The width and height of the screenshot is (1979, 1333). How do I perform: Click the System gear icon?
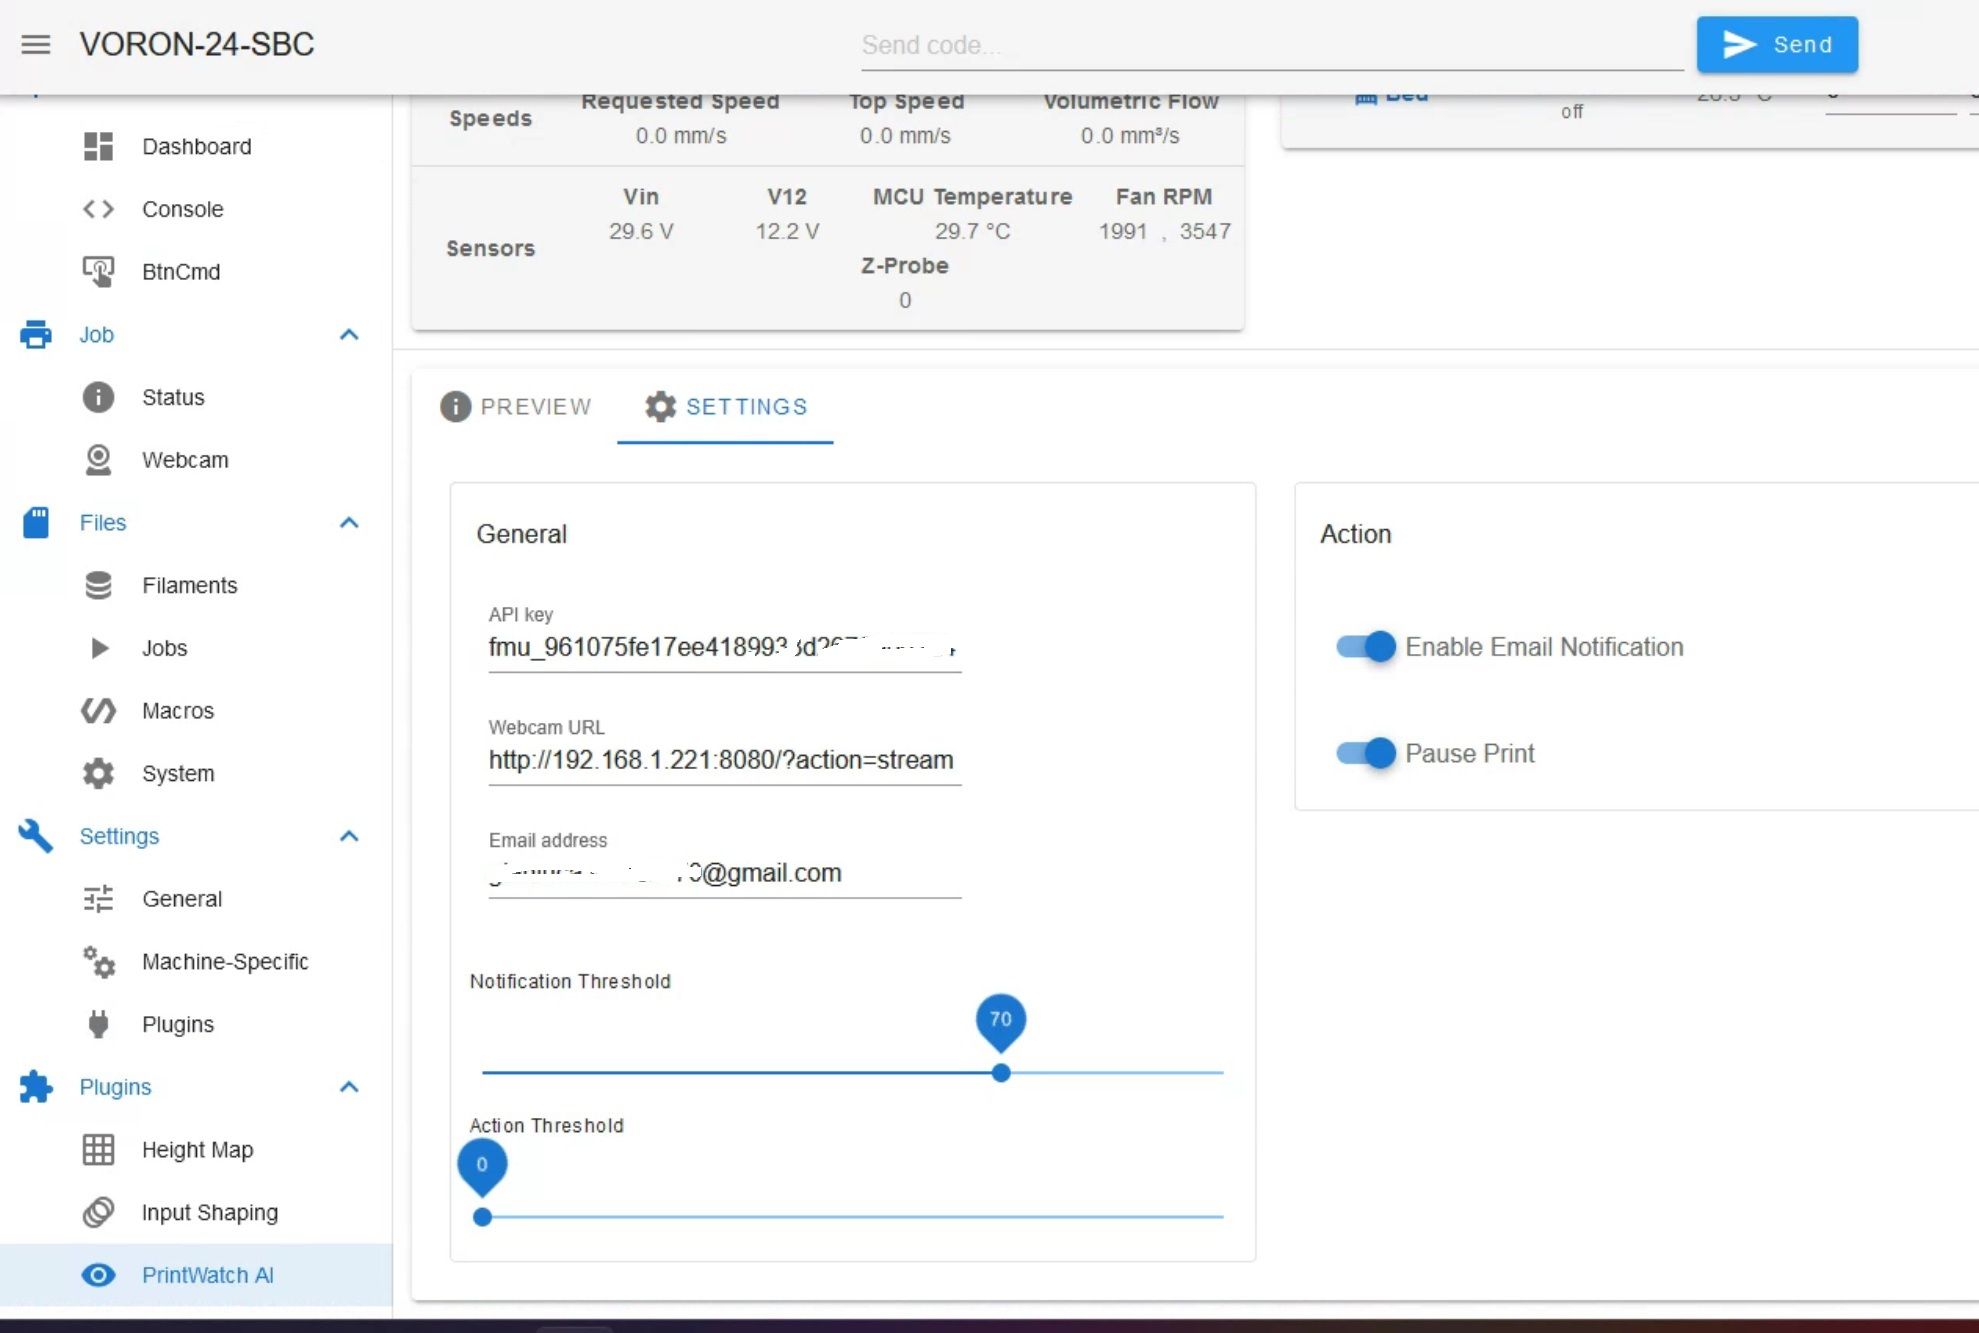pyautogui.click(x=98, y=773)
